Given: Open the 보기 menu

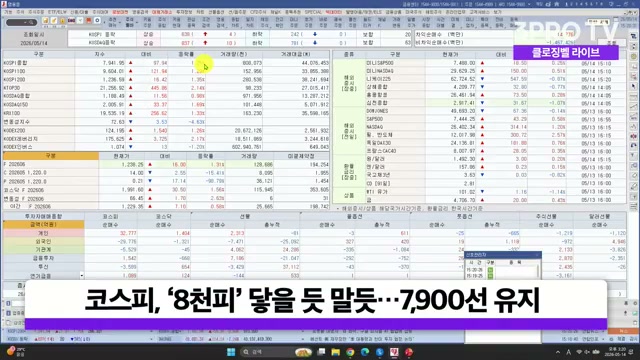Looking at the screenshot, I should [x=497, y=12].
